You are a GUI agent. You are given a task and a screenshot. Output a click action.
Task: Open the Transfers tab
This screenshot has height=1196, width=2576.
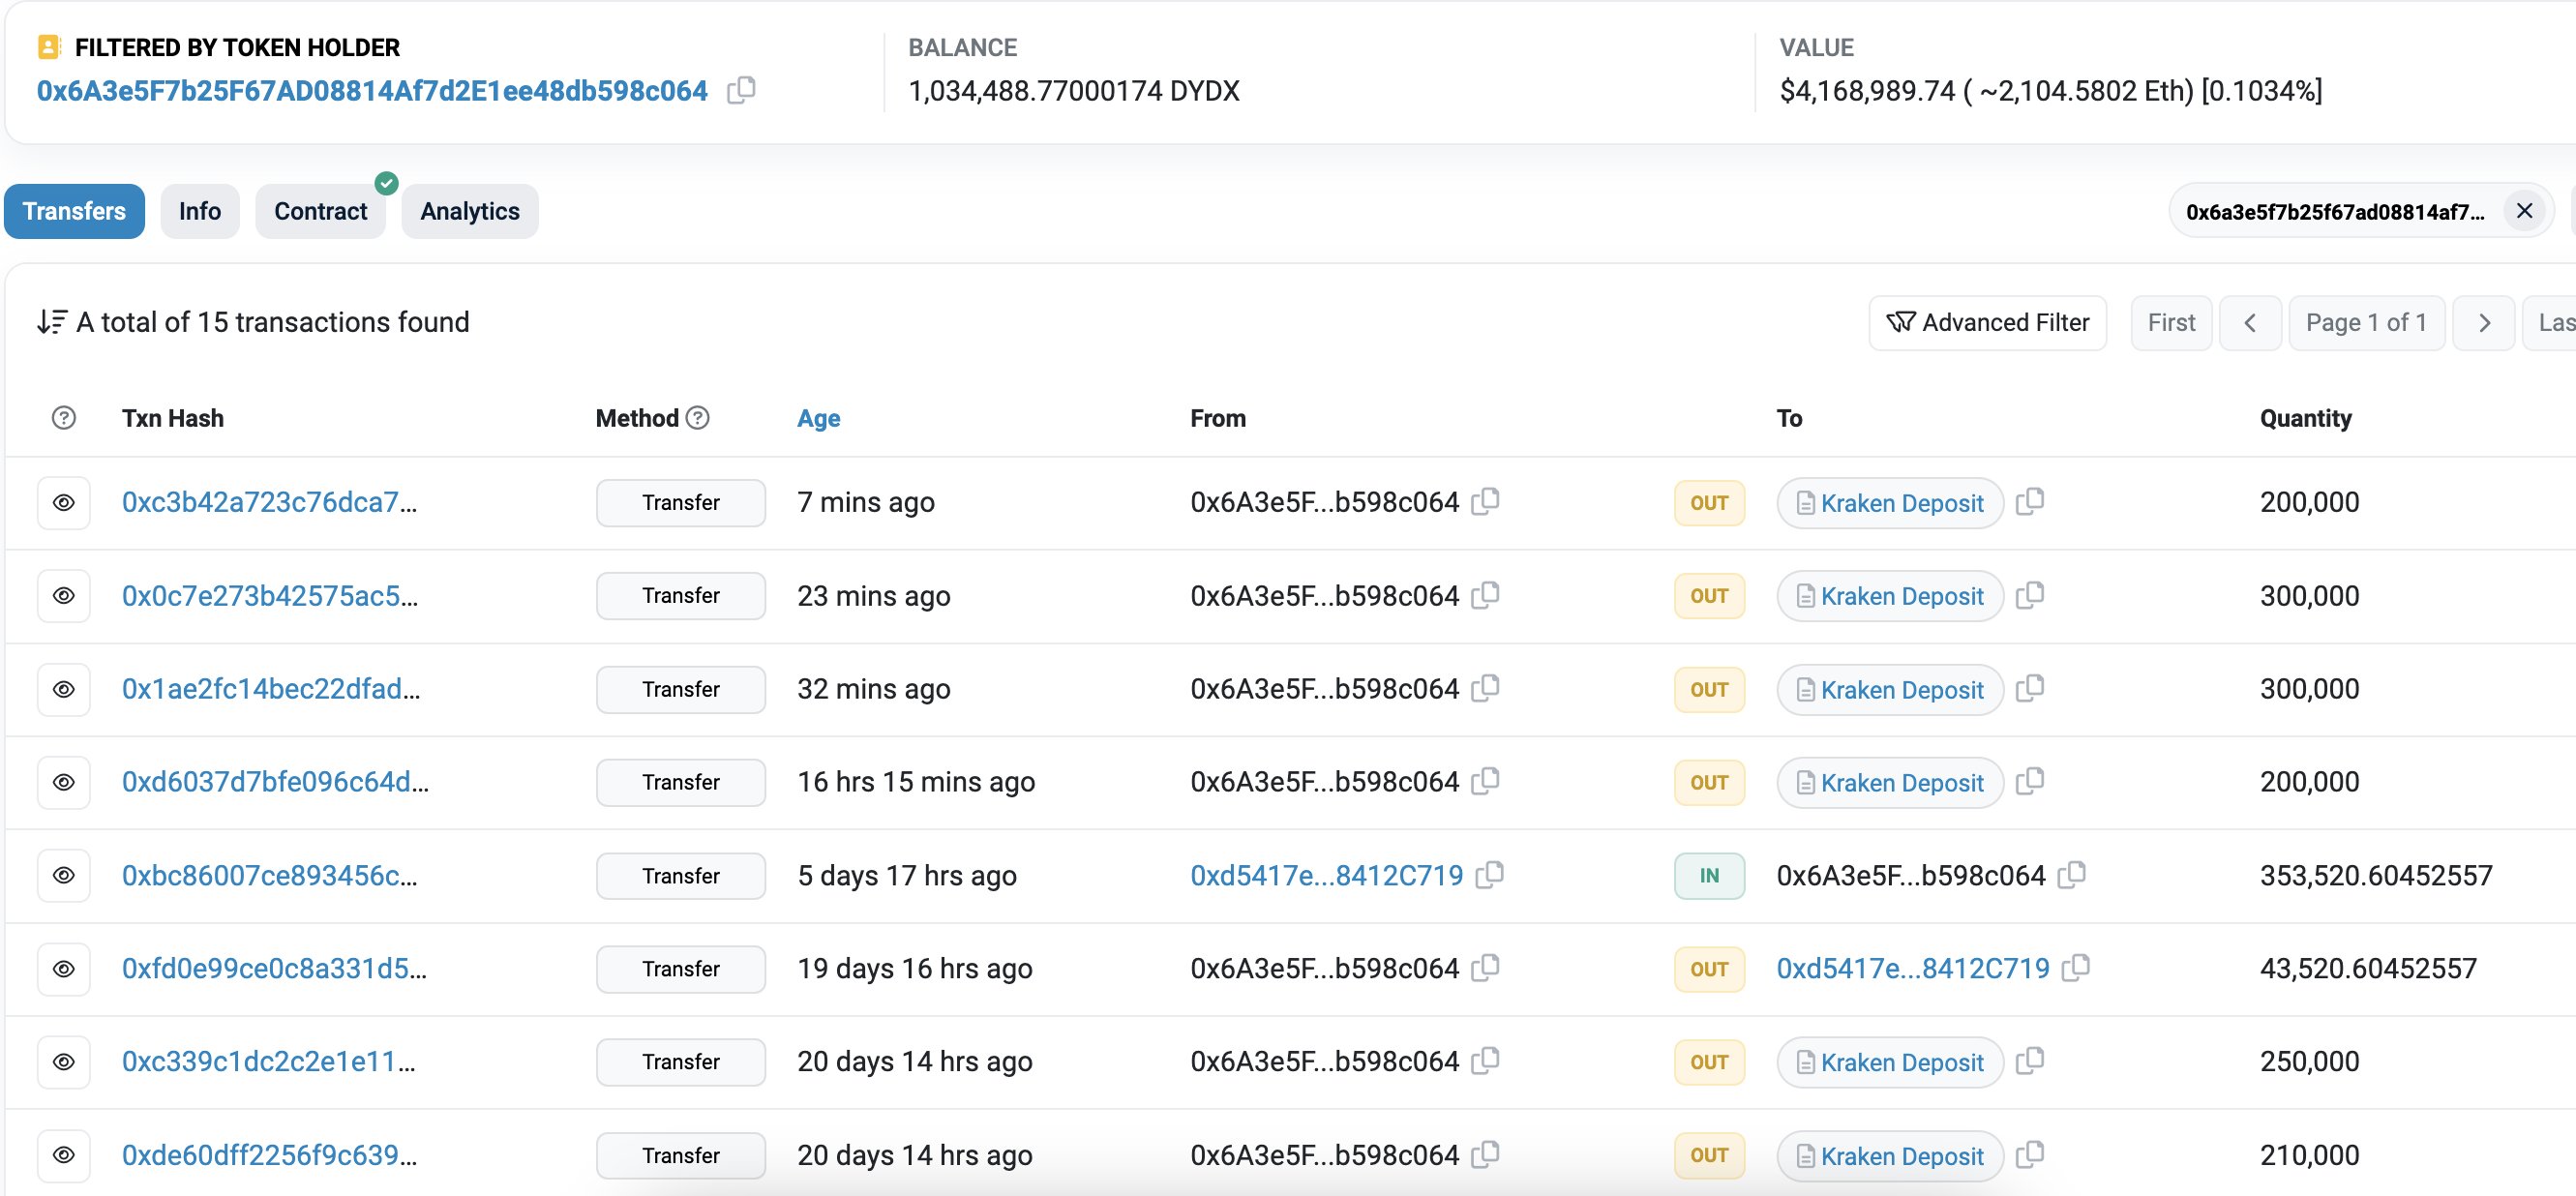pyautogui.click(x=75, y=211)
